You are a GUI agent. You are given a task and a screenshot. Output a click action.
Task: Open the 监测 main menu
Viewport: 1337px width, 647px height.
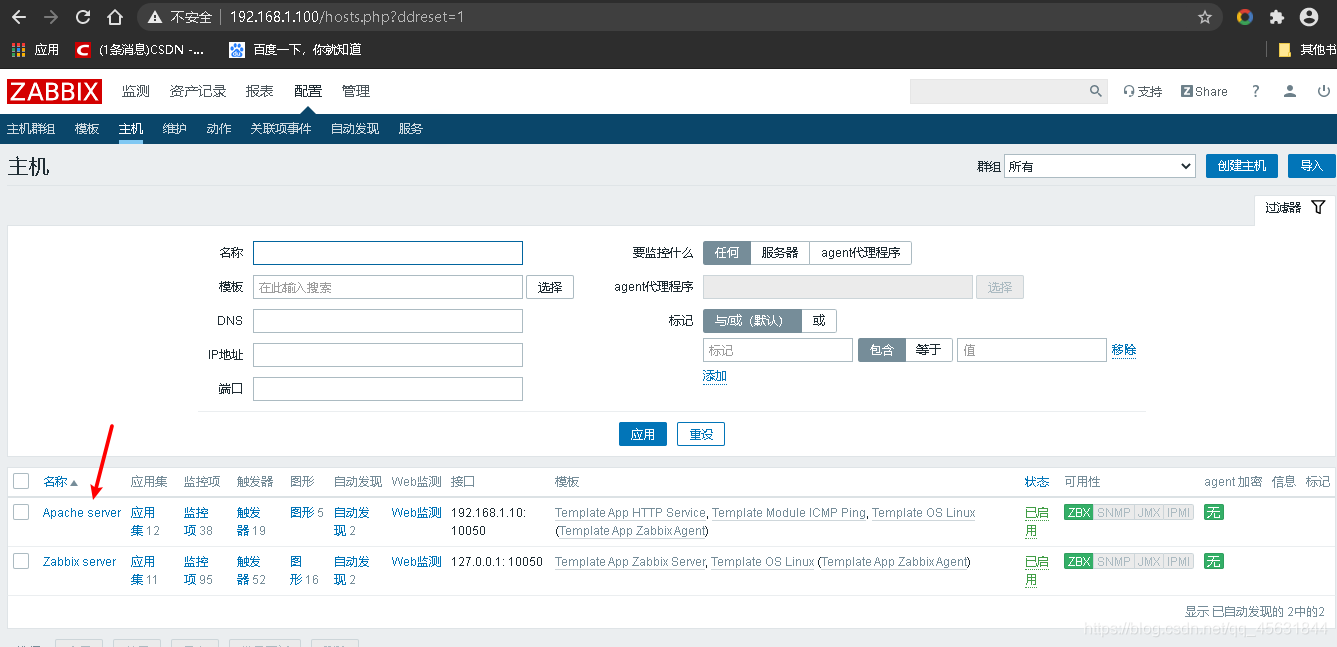[x=136, y=91]
